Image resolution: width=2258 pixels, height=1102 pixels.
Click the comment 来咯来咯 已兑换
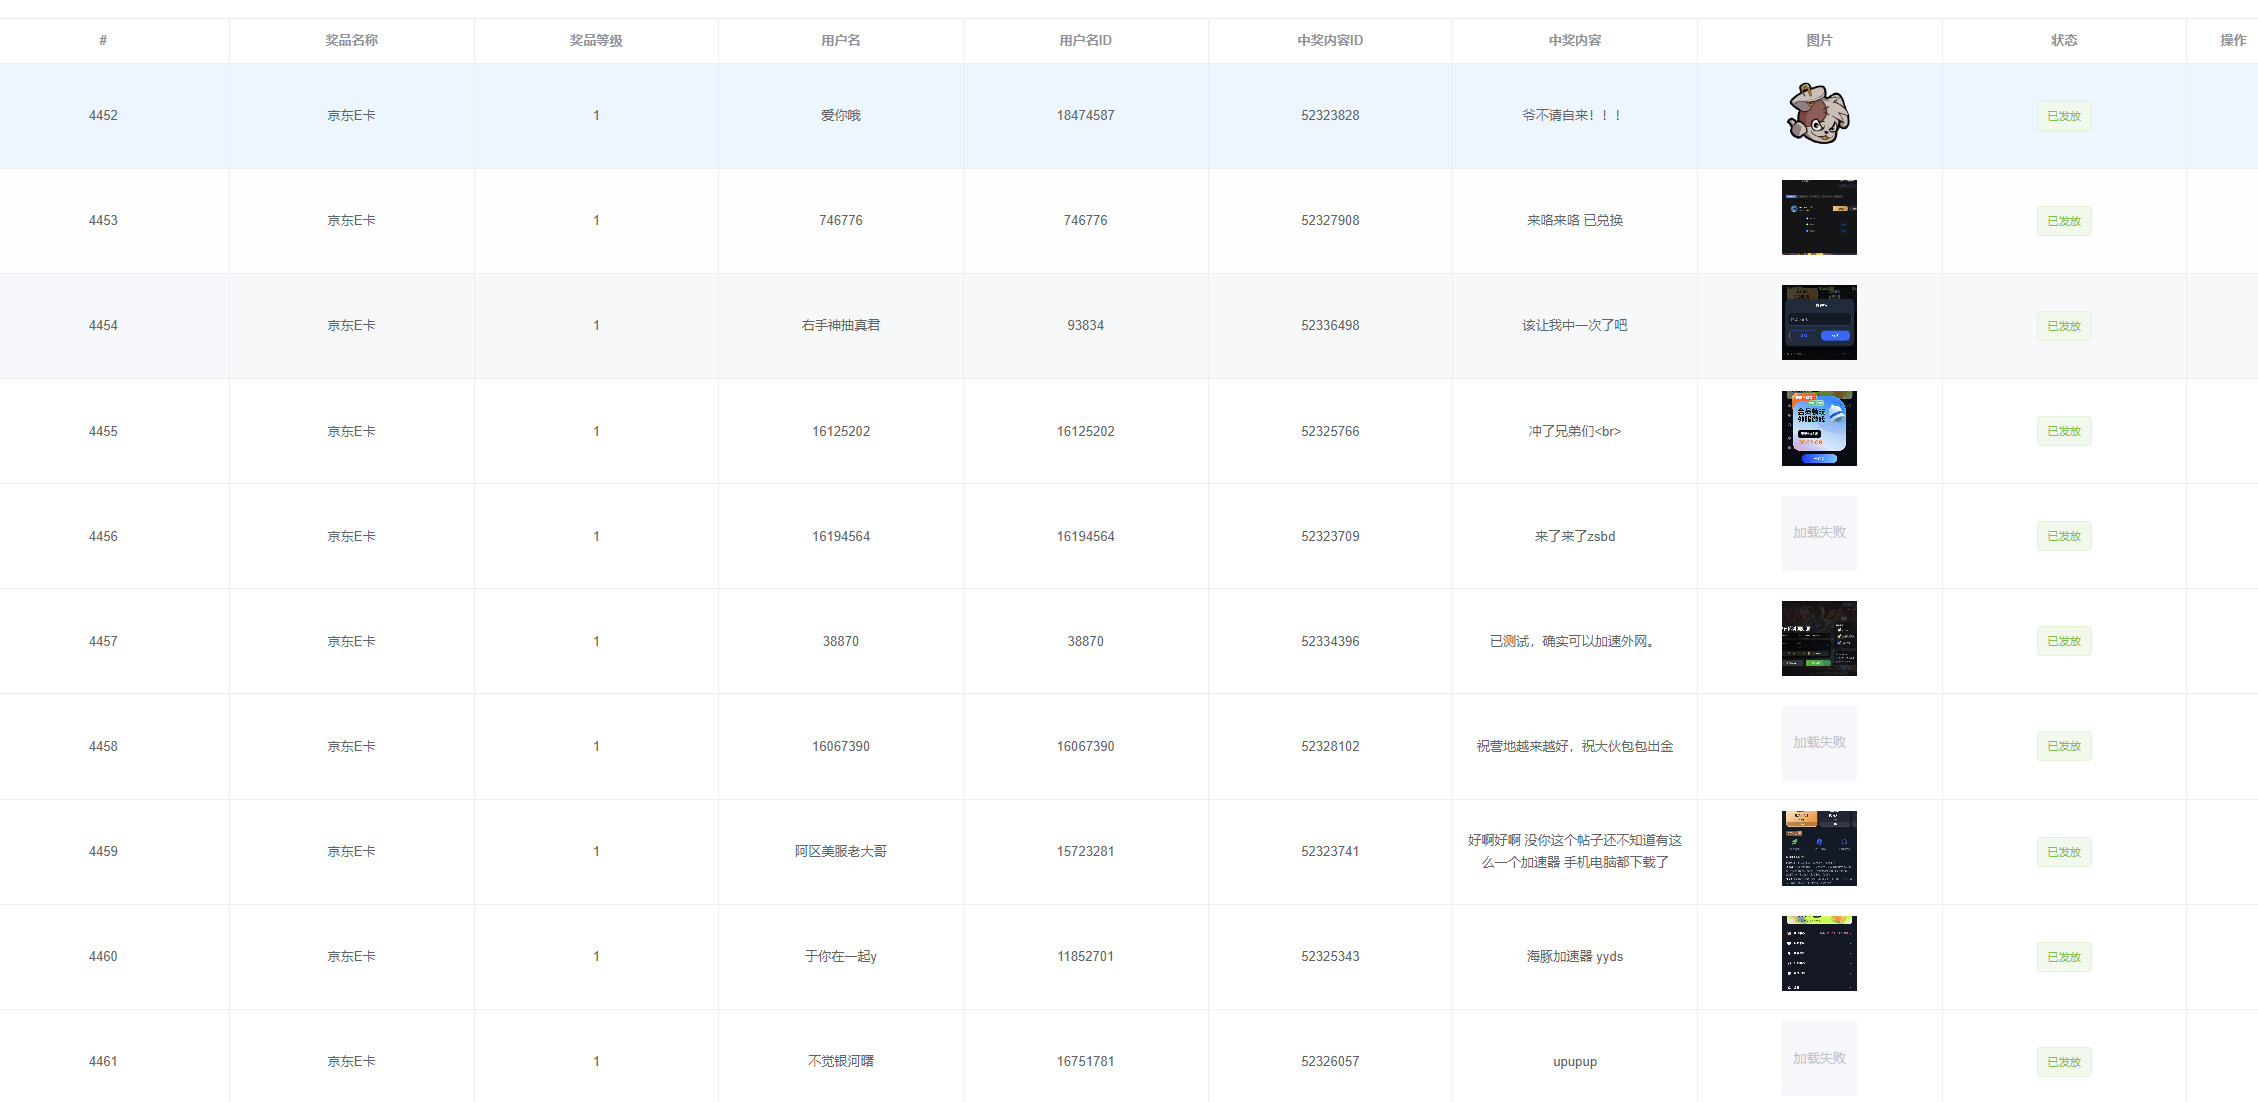pos(1575,220)
